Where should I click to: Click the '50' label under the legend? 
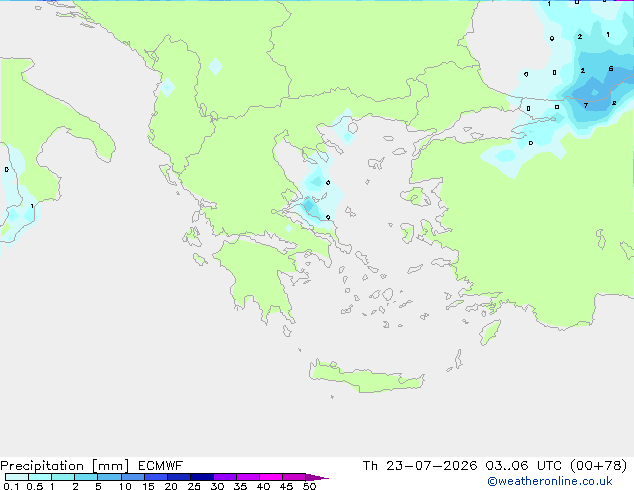309,486
